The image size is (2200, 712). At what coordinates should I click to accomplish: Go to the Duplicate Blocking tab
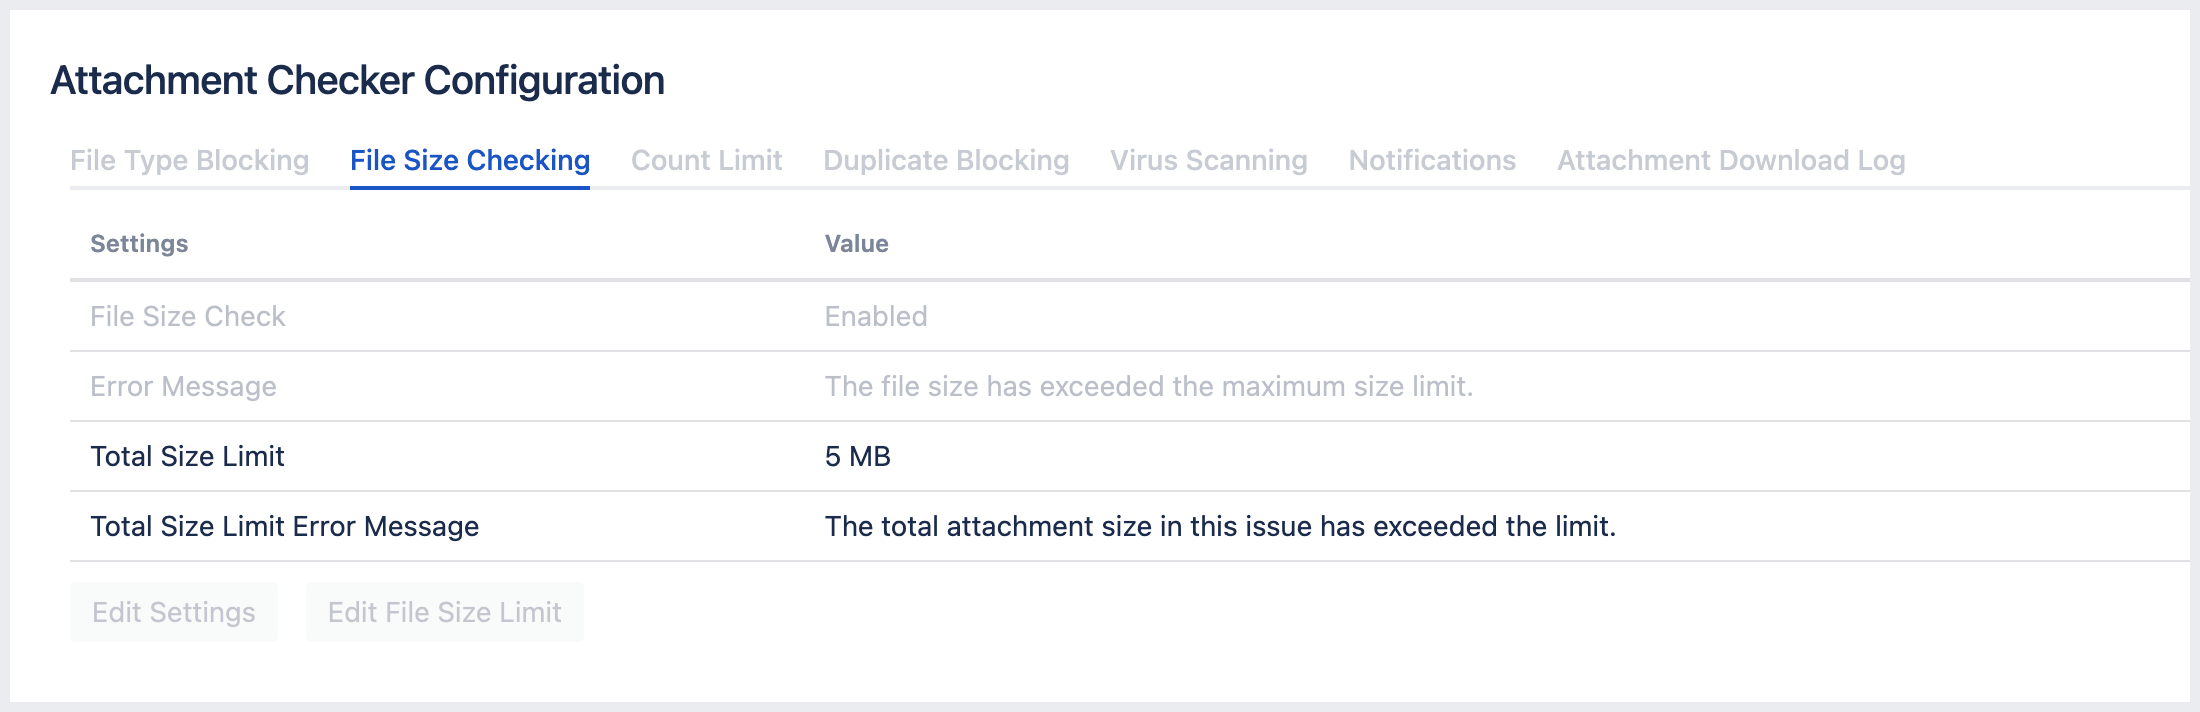pyautogui.click(x=946, y=161)
